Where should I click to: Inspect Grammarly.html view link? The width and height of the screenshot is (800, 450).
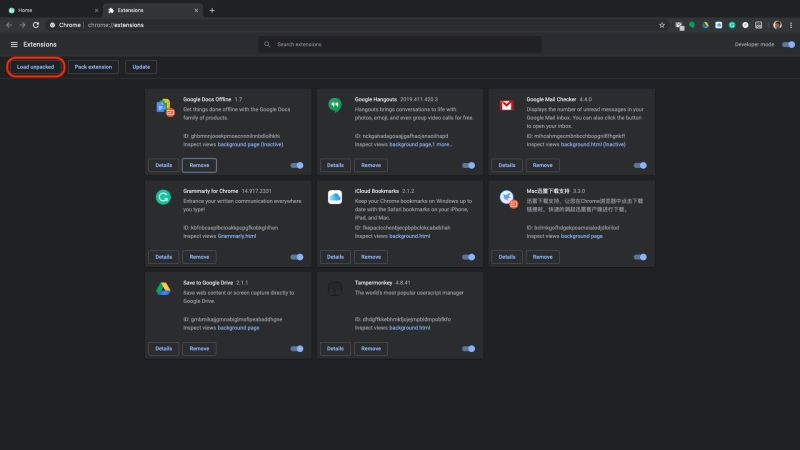(237, 236)
